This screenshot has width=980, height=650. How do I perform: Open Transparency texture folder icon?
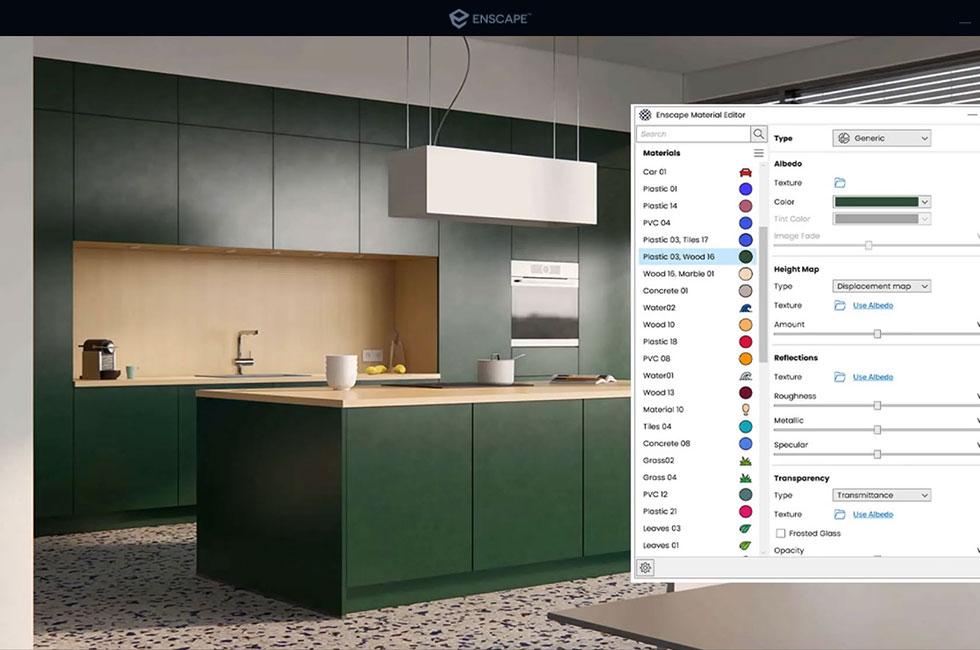coord(840,514)
